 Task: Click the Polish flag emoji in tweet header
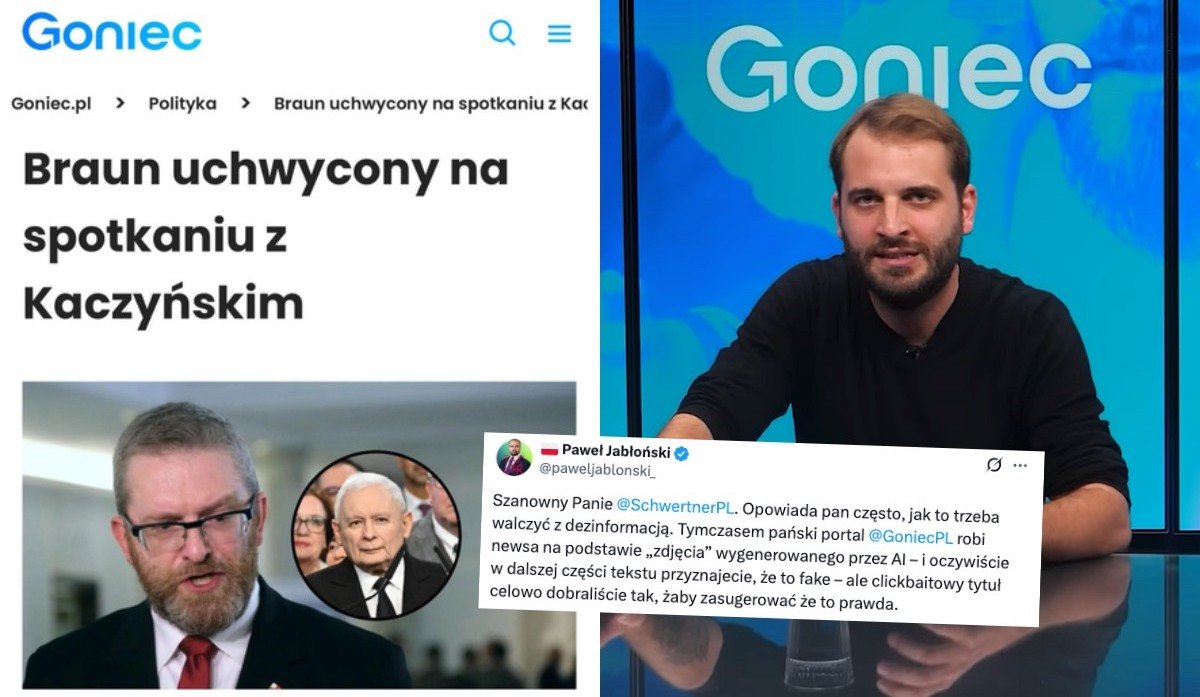[x=549, y=449]
